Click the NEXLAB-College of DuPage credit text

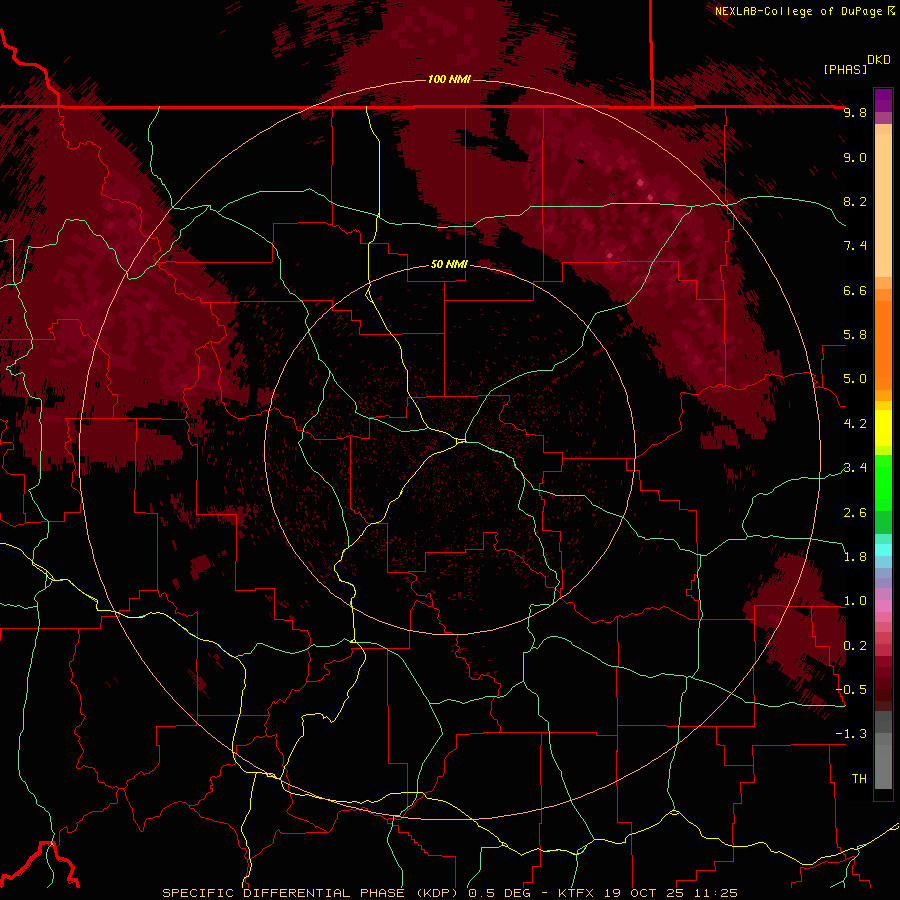pyautogui.click(x=805, y=11)
